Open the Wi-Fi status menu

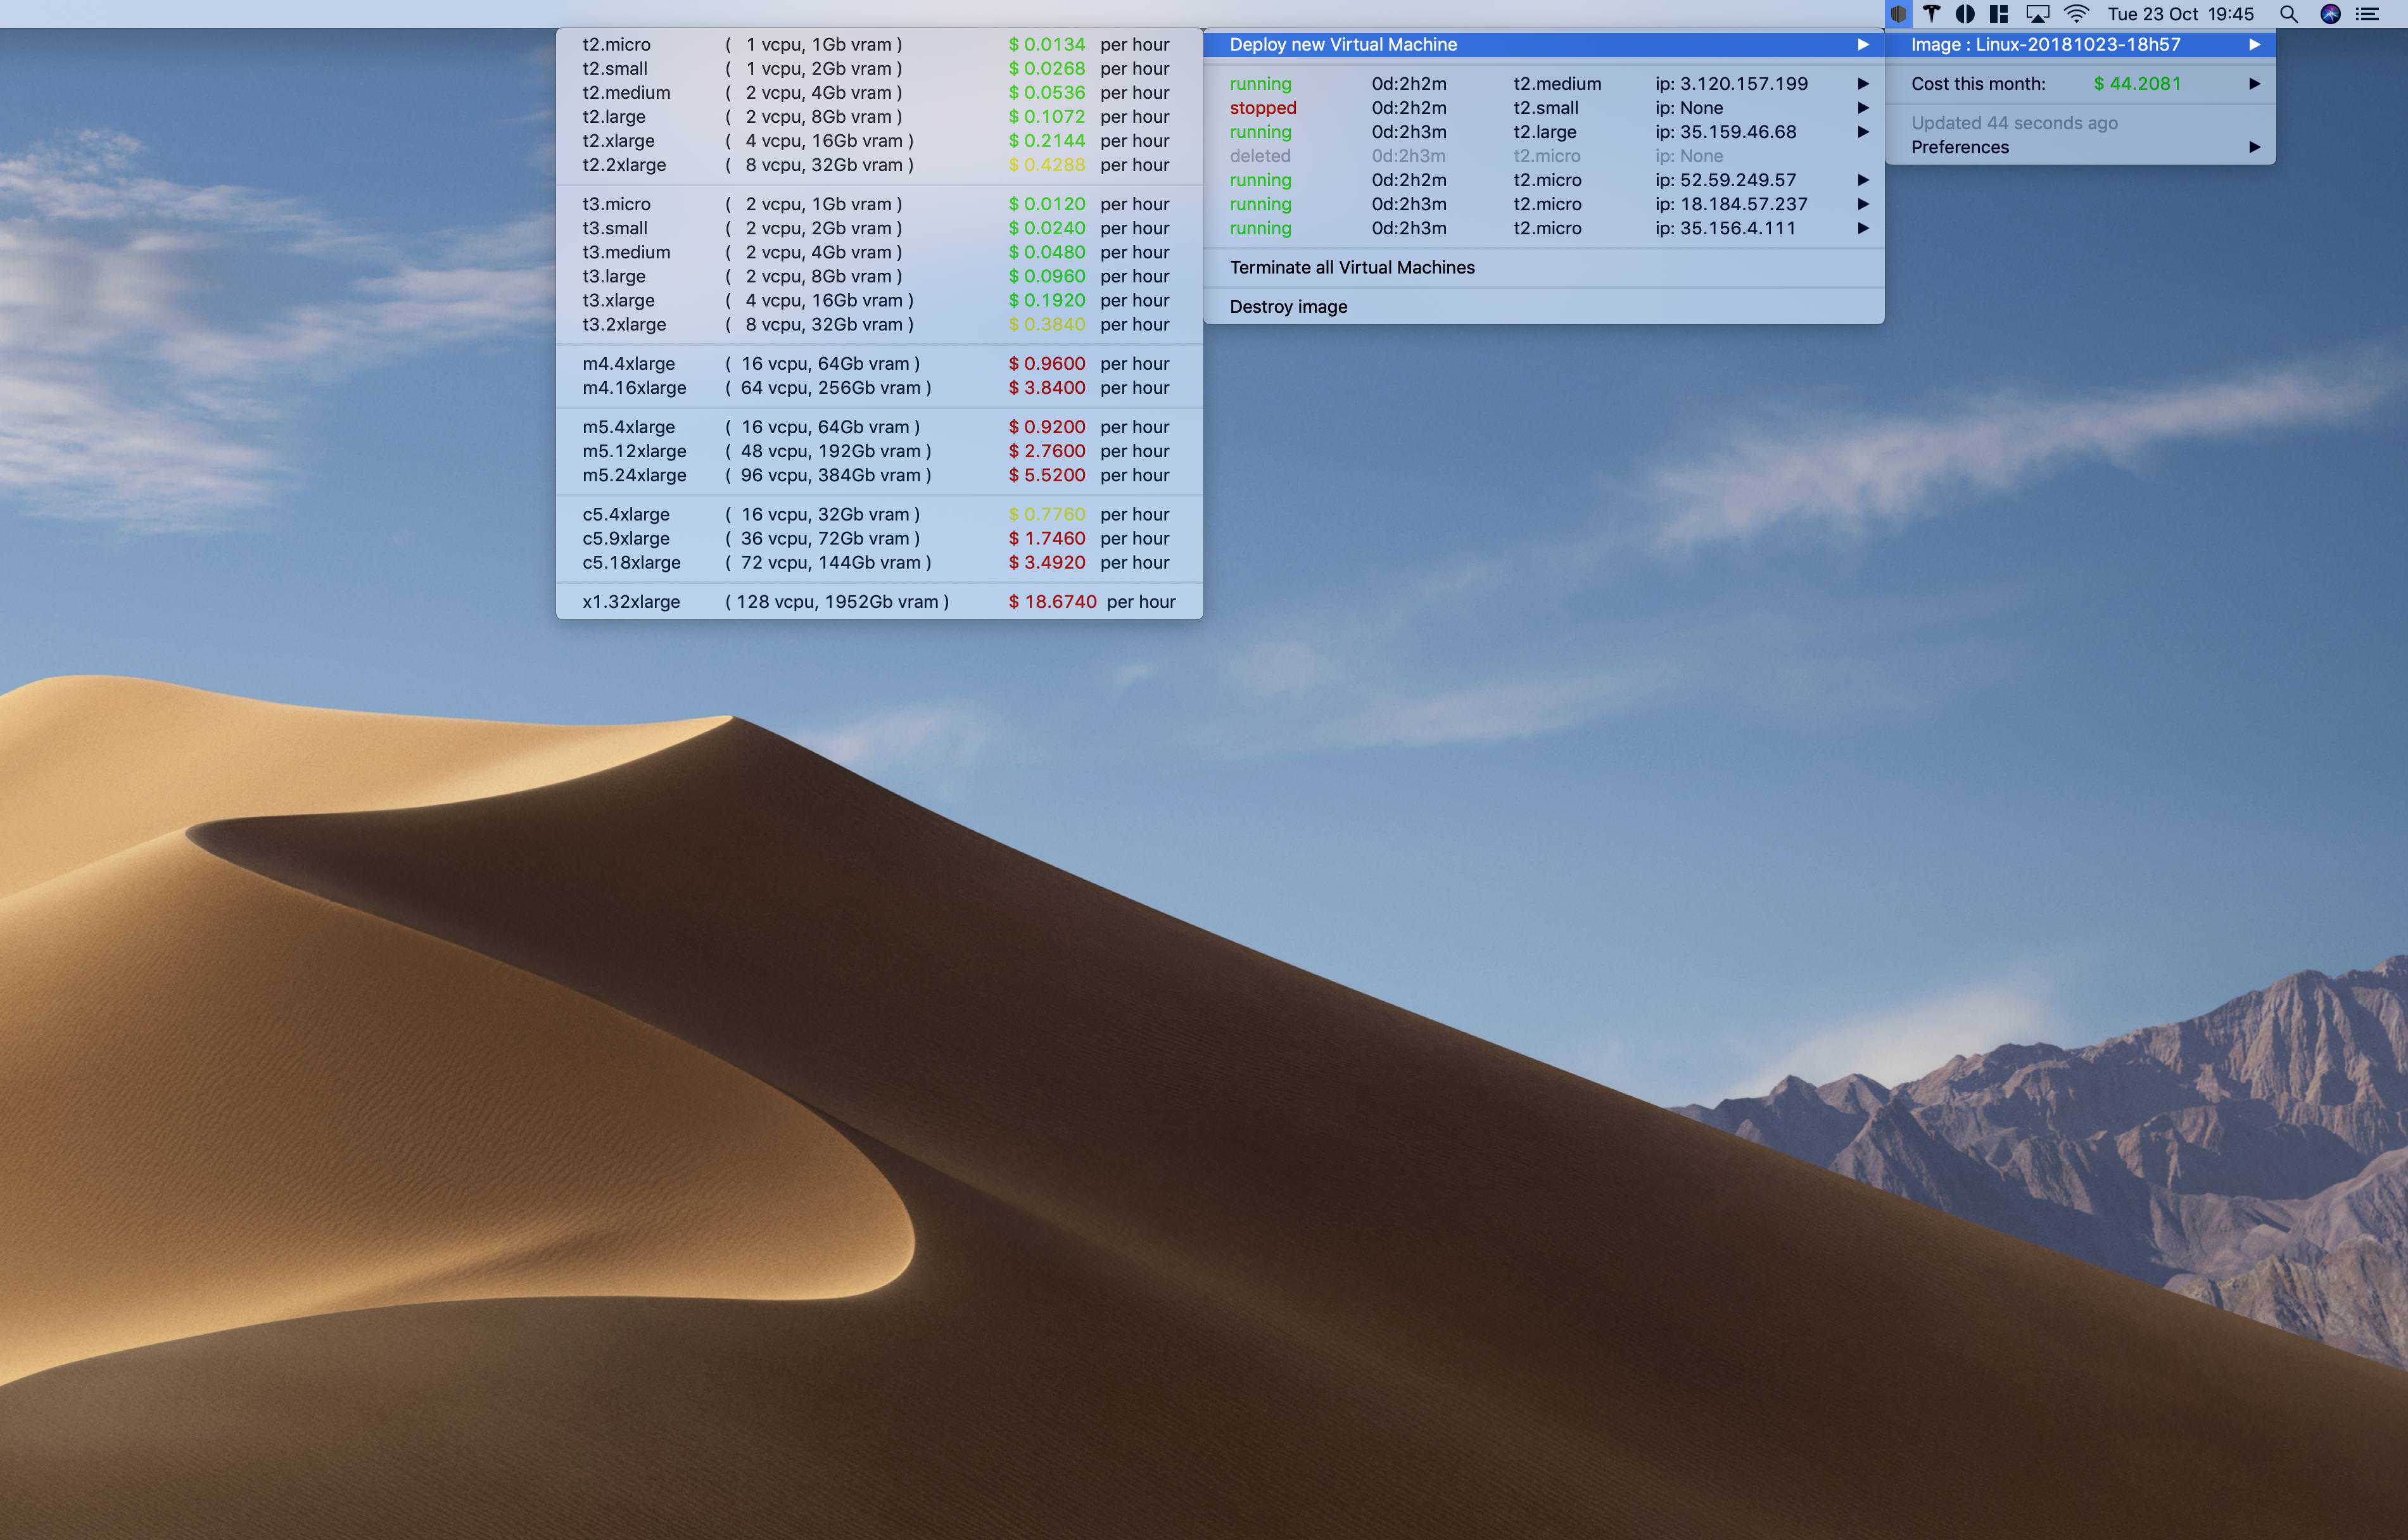[x=2077, y=14]
